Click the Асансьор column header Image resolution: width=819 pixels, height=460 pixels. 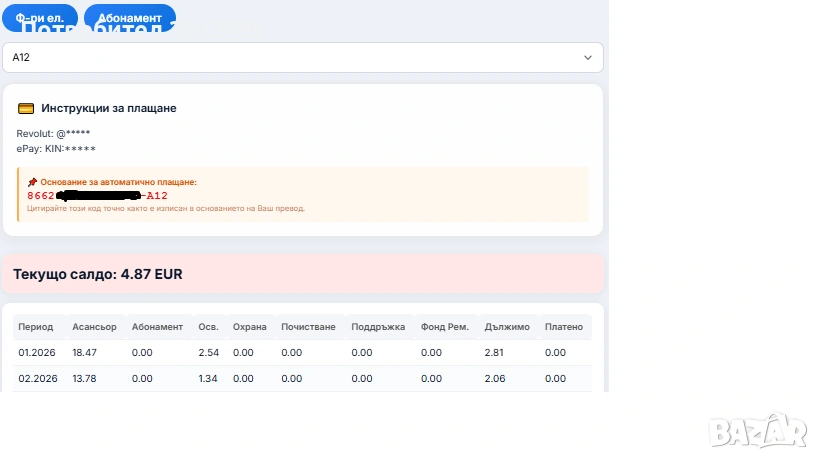pos(93,327)
